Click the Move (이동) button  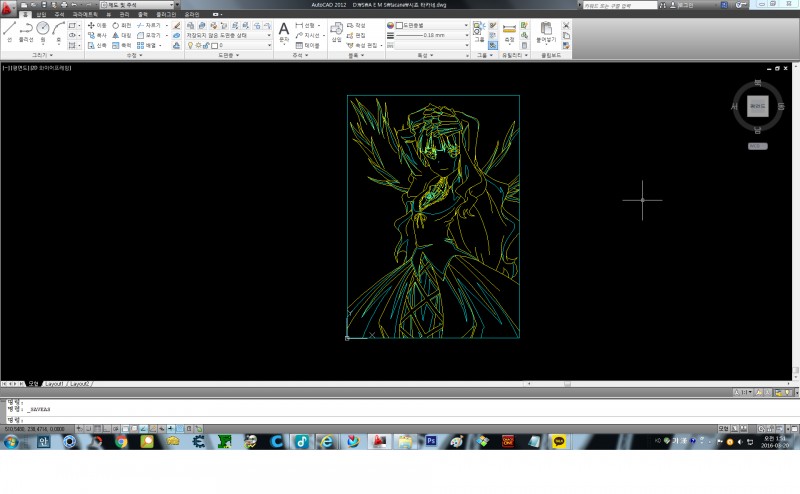click(x=97, y=25)
